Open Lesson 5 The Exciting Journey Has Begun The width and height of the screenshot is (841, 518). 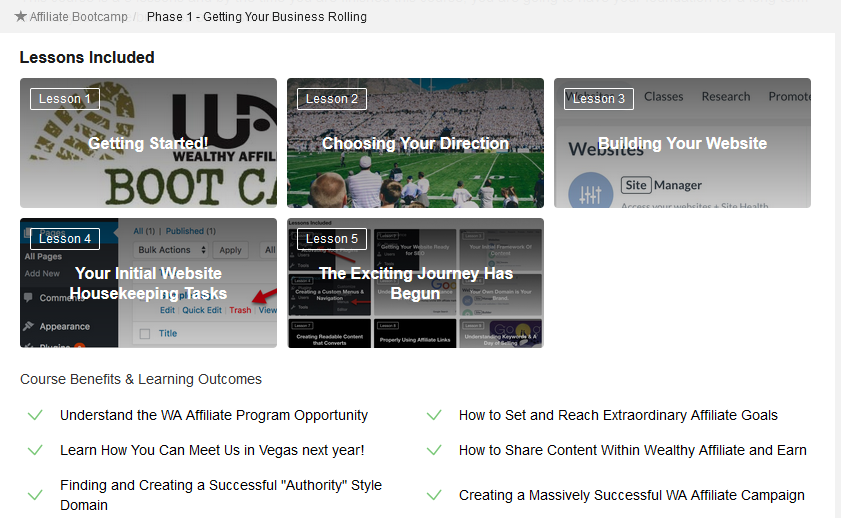pyautogui.click(x=415, y=283)
